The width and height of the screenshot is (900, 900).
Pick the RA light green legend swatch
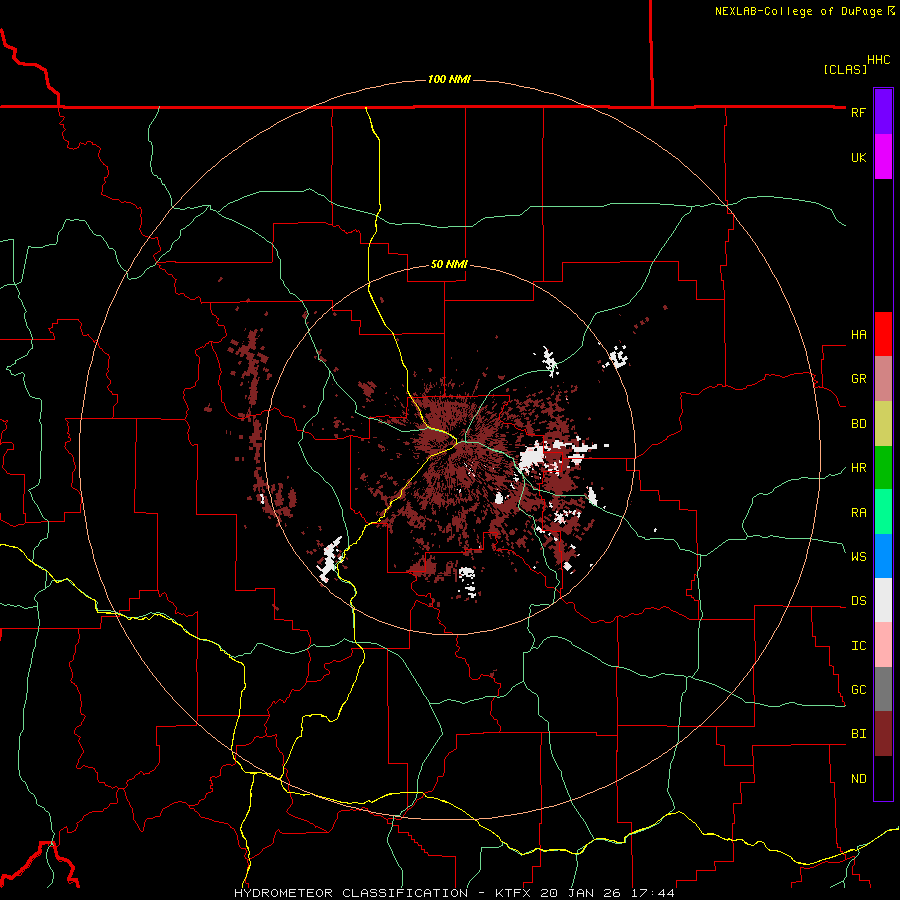click(883, 512)
